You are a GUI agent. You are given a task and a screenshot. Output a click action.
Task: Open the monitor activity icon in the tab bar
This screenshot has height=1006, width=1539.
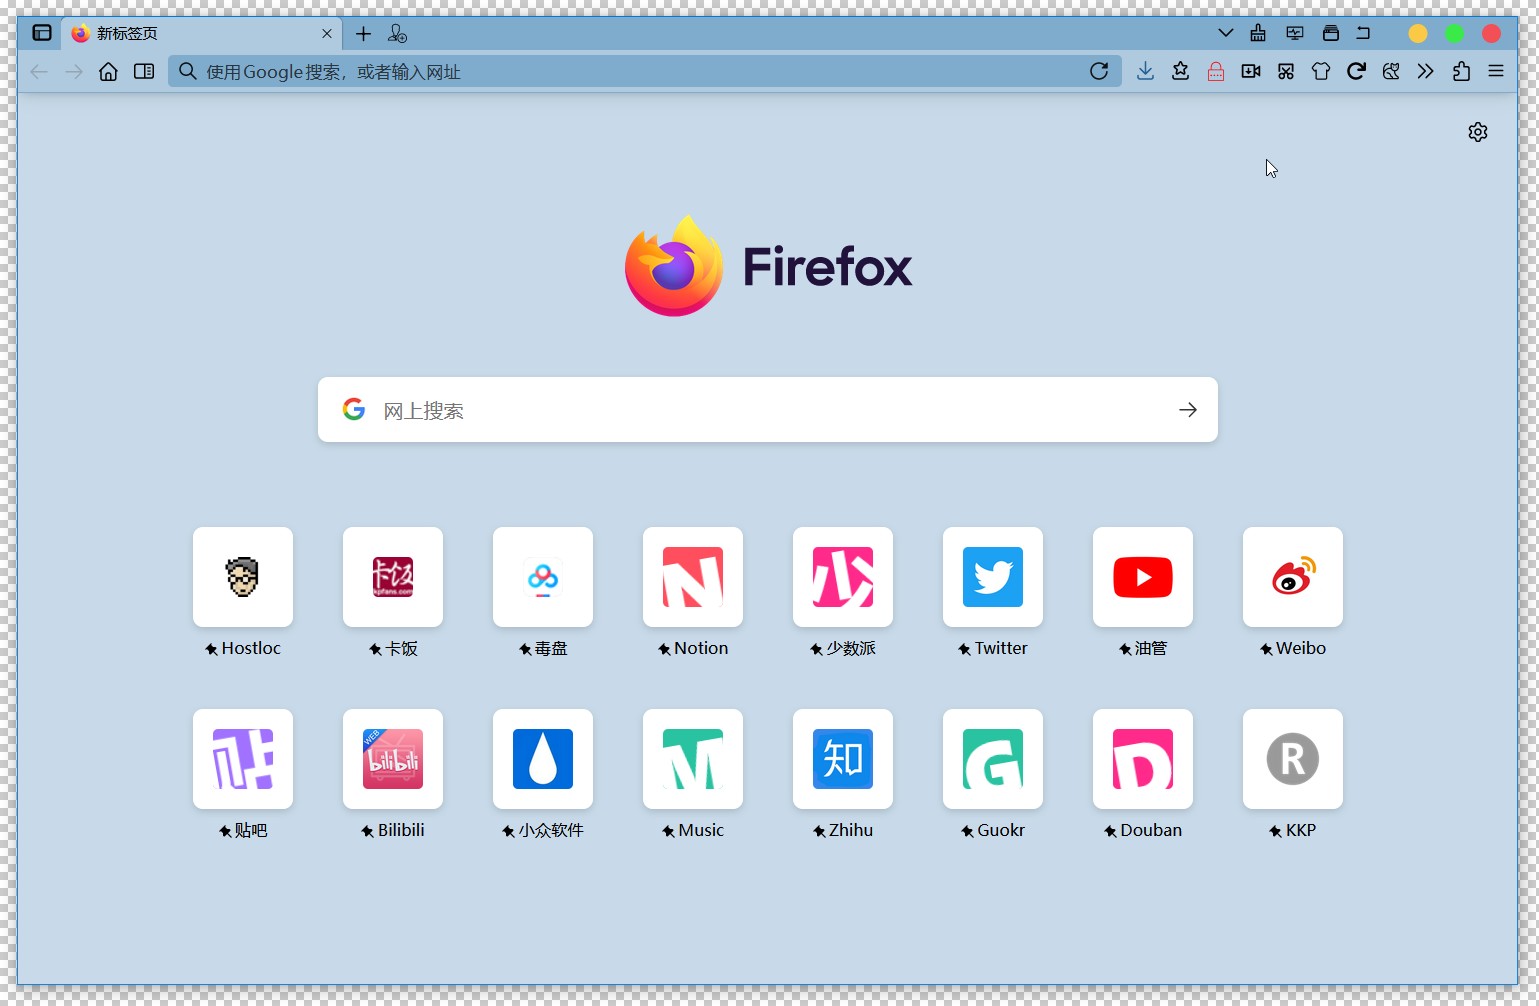click(1295, 33)
